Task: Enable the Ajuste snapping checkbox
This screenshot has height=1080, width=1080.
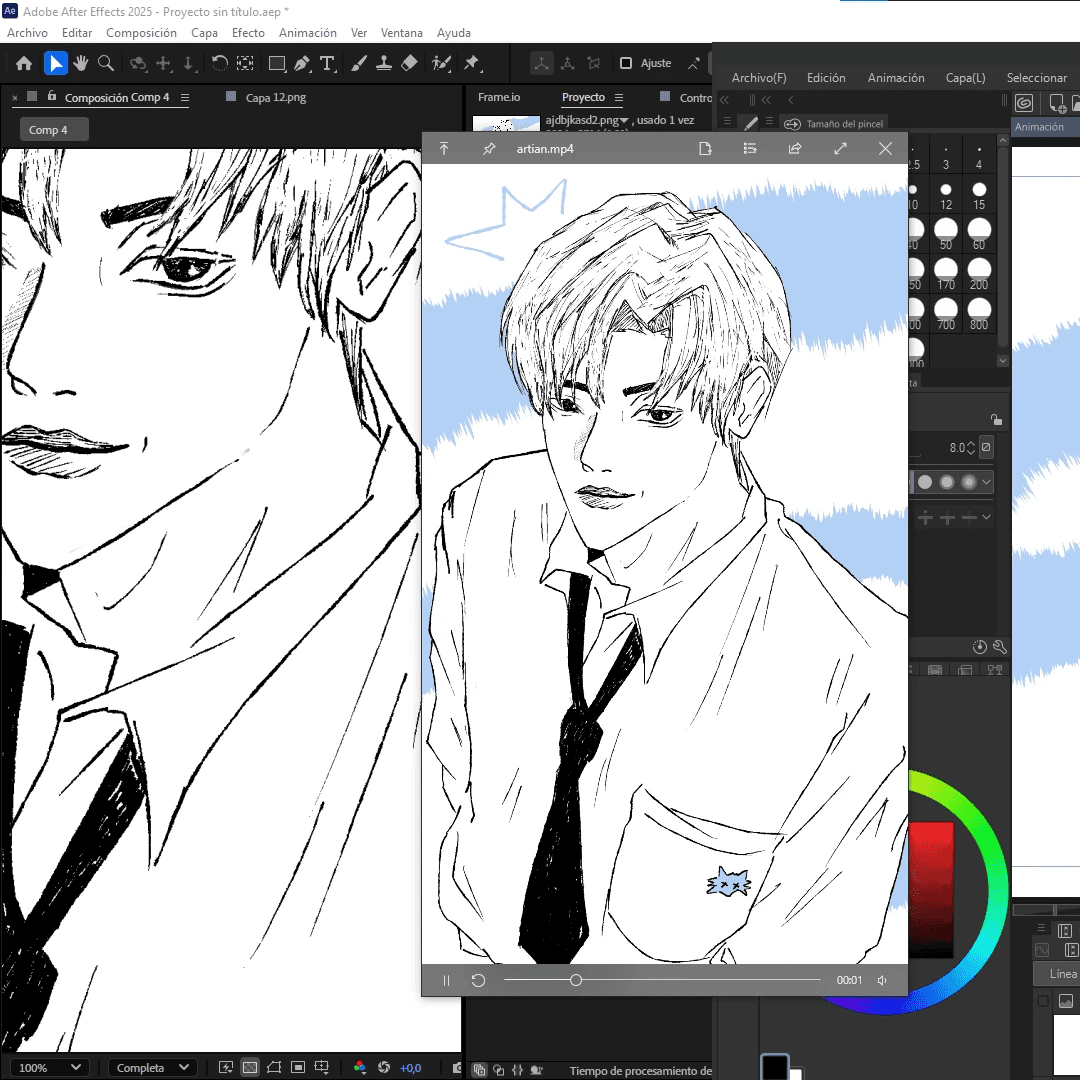Action: coord(626,63)
